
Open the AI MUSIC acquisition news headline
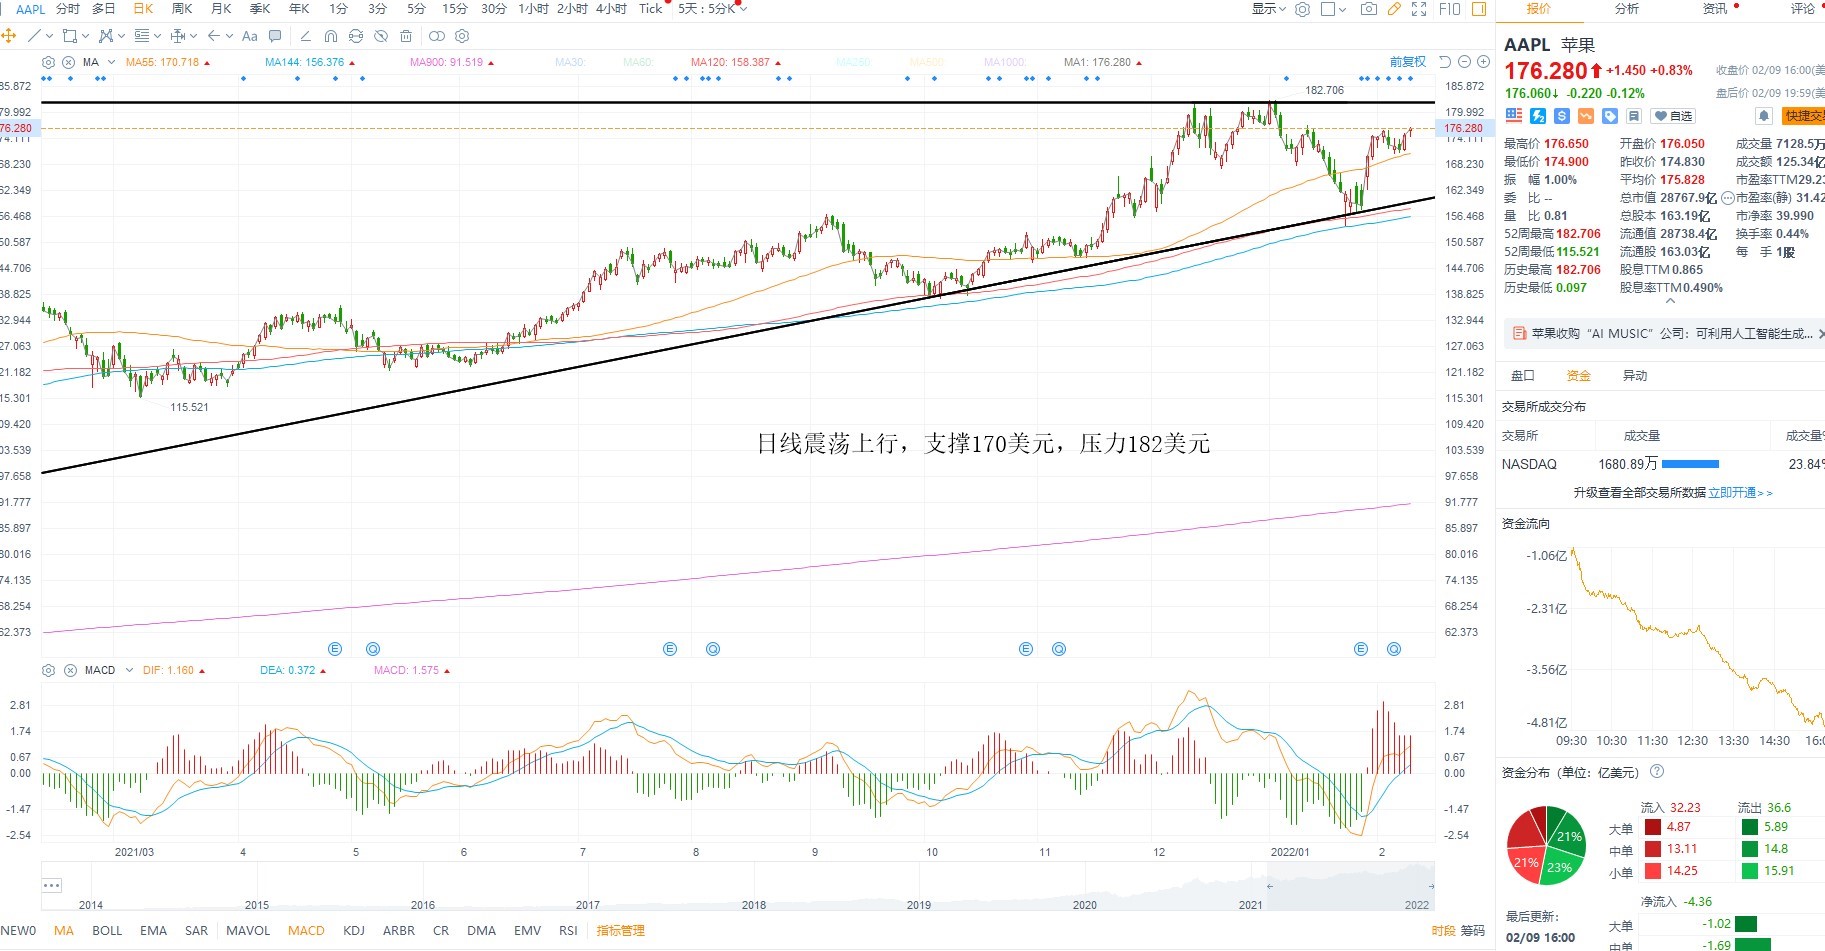click(x=1672, y=334)
